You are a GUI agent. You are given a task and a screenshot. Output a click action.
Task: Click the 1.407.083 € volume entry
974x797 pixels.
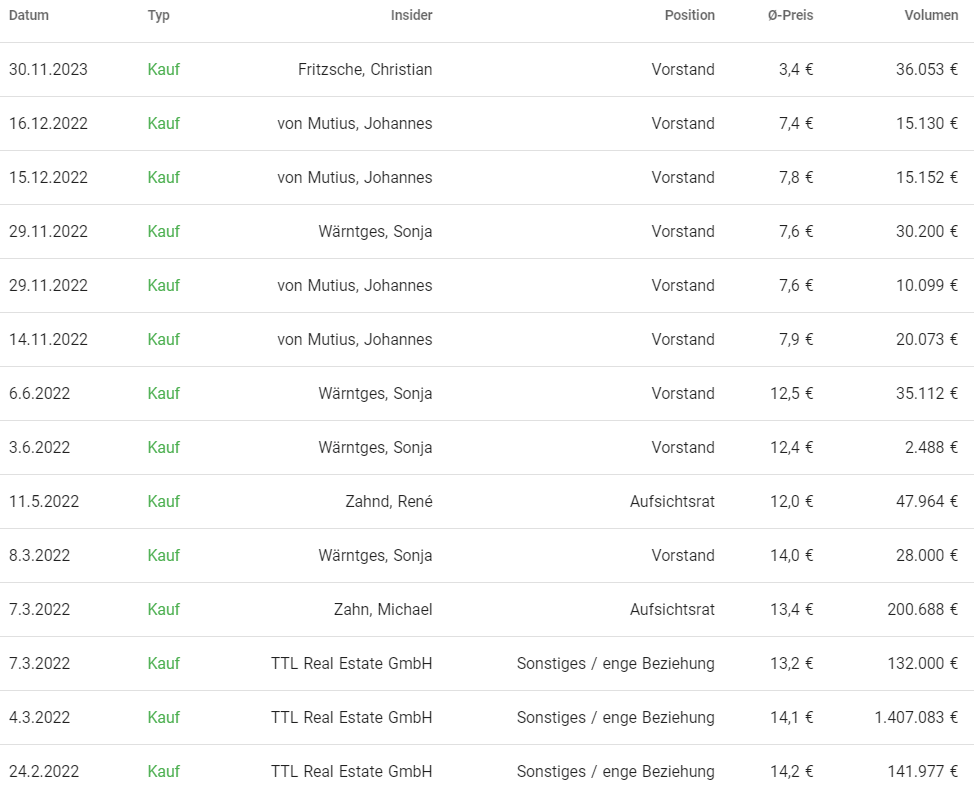pyautogui.click(x=916, y=718)
